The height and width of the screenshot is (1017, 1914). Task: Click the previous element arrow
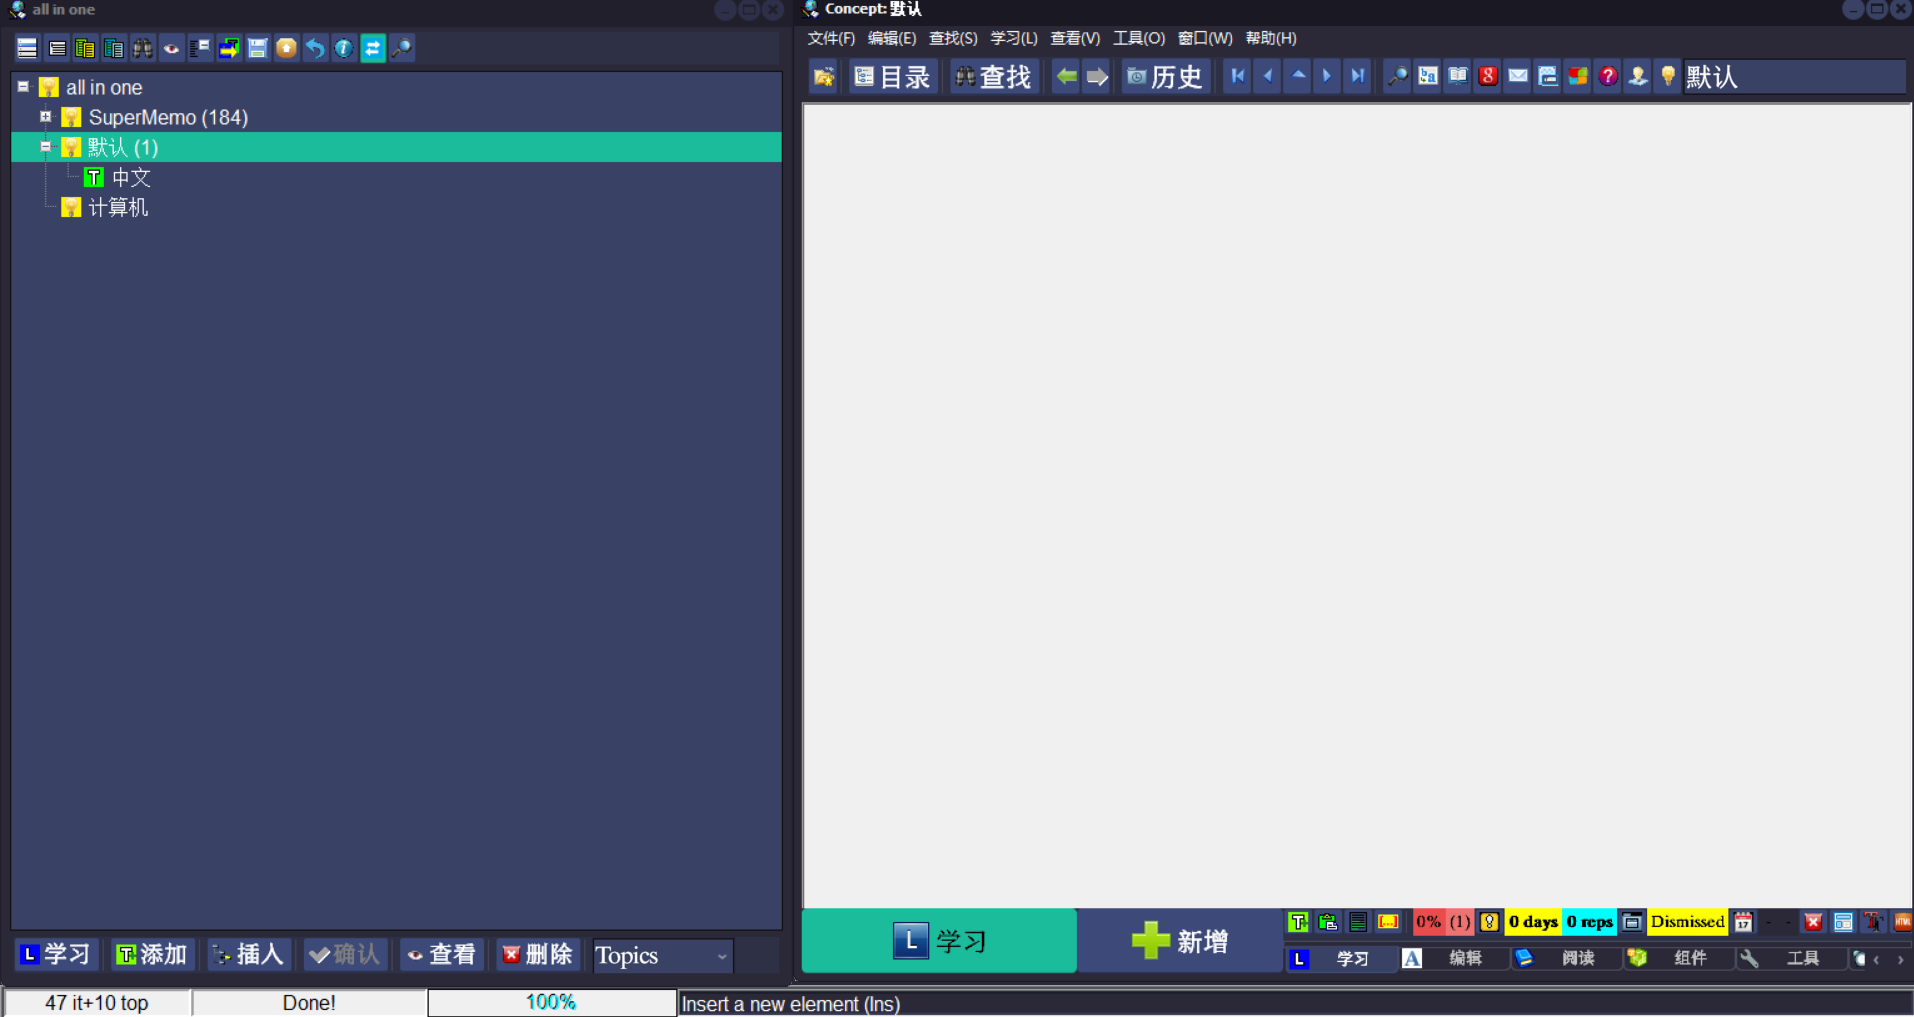(x=1268, y=76)
